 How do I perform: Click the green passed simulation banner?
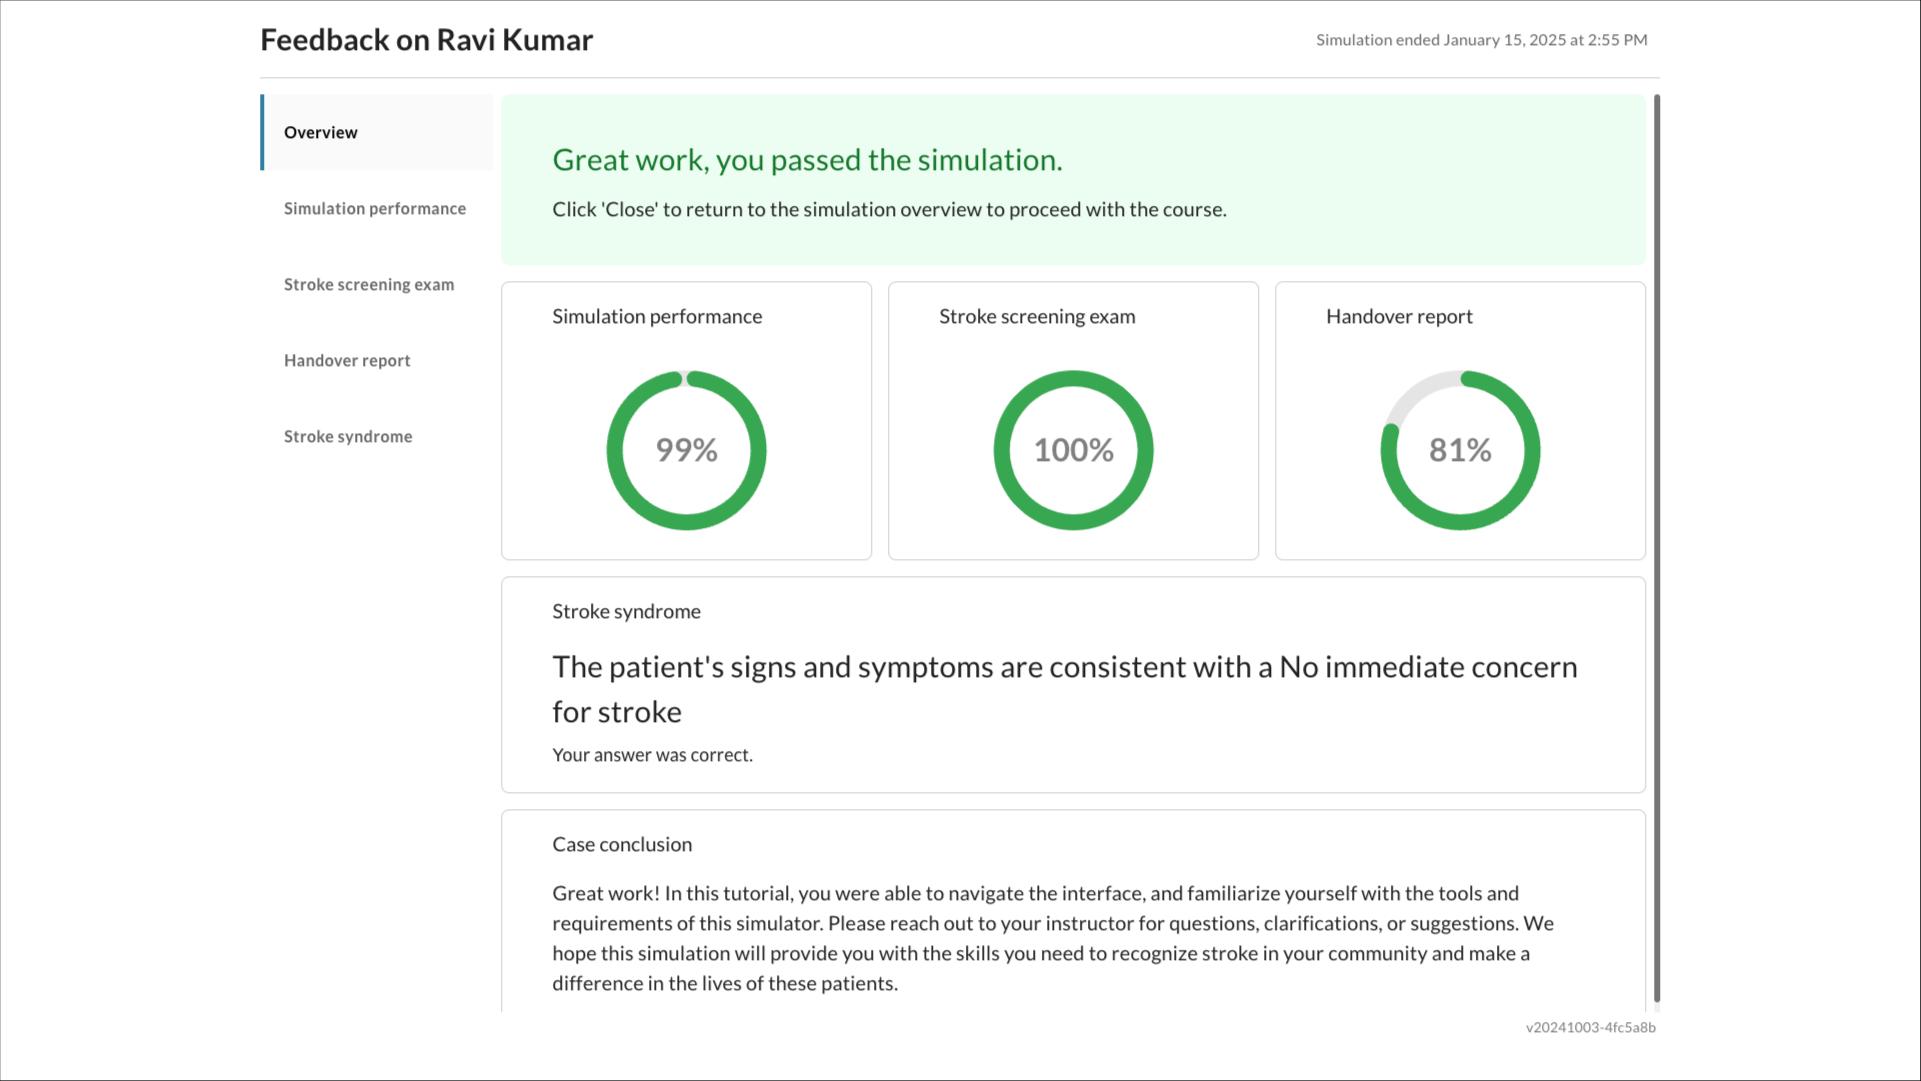(x=1073, y=180)
